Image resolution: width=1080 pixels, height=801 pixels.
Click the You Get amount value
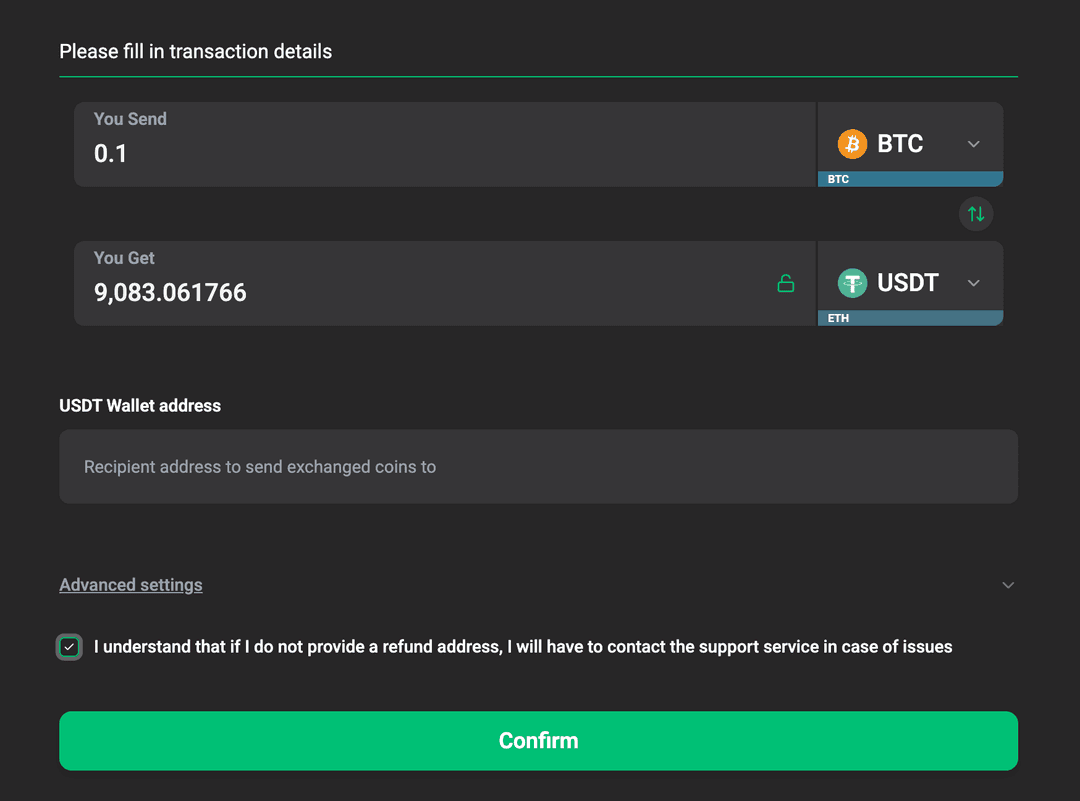pyautogui.click(x=170, y=293)
